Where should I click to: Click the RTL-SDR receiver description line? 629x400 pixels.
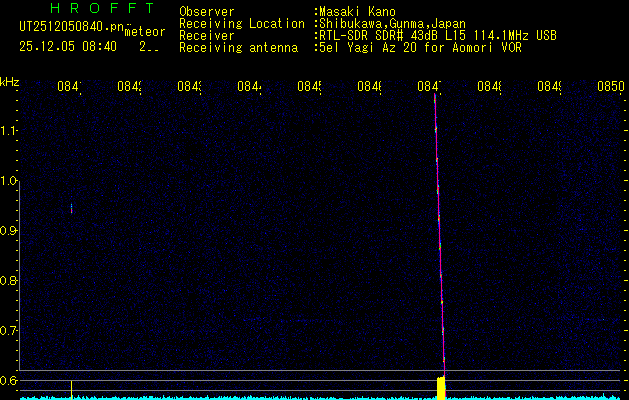coord(438,35)
